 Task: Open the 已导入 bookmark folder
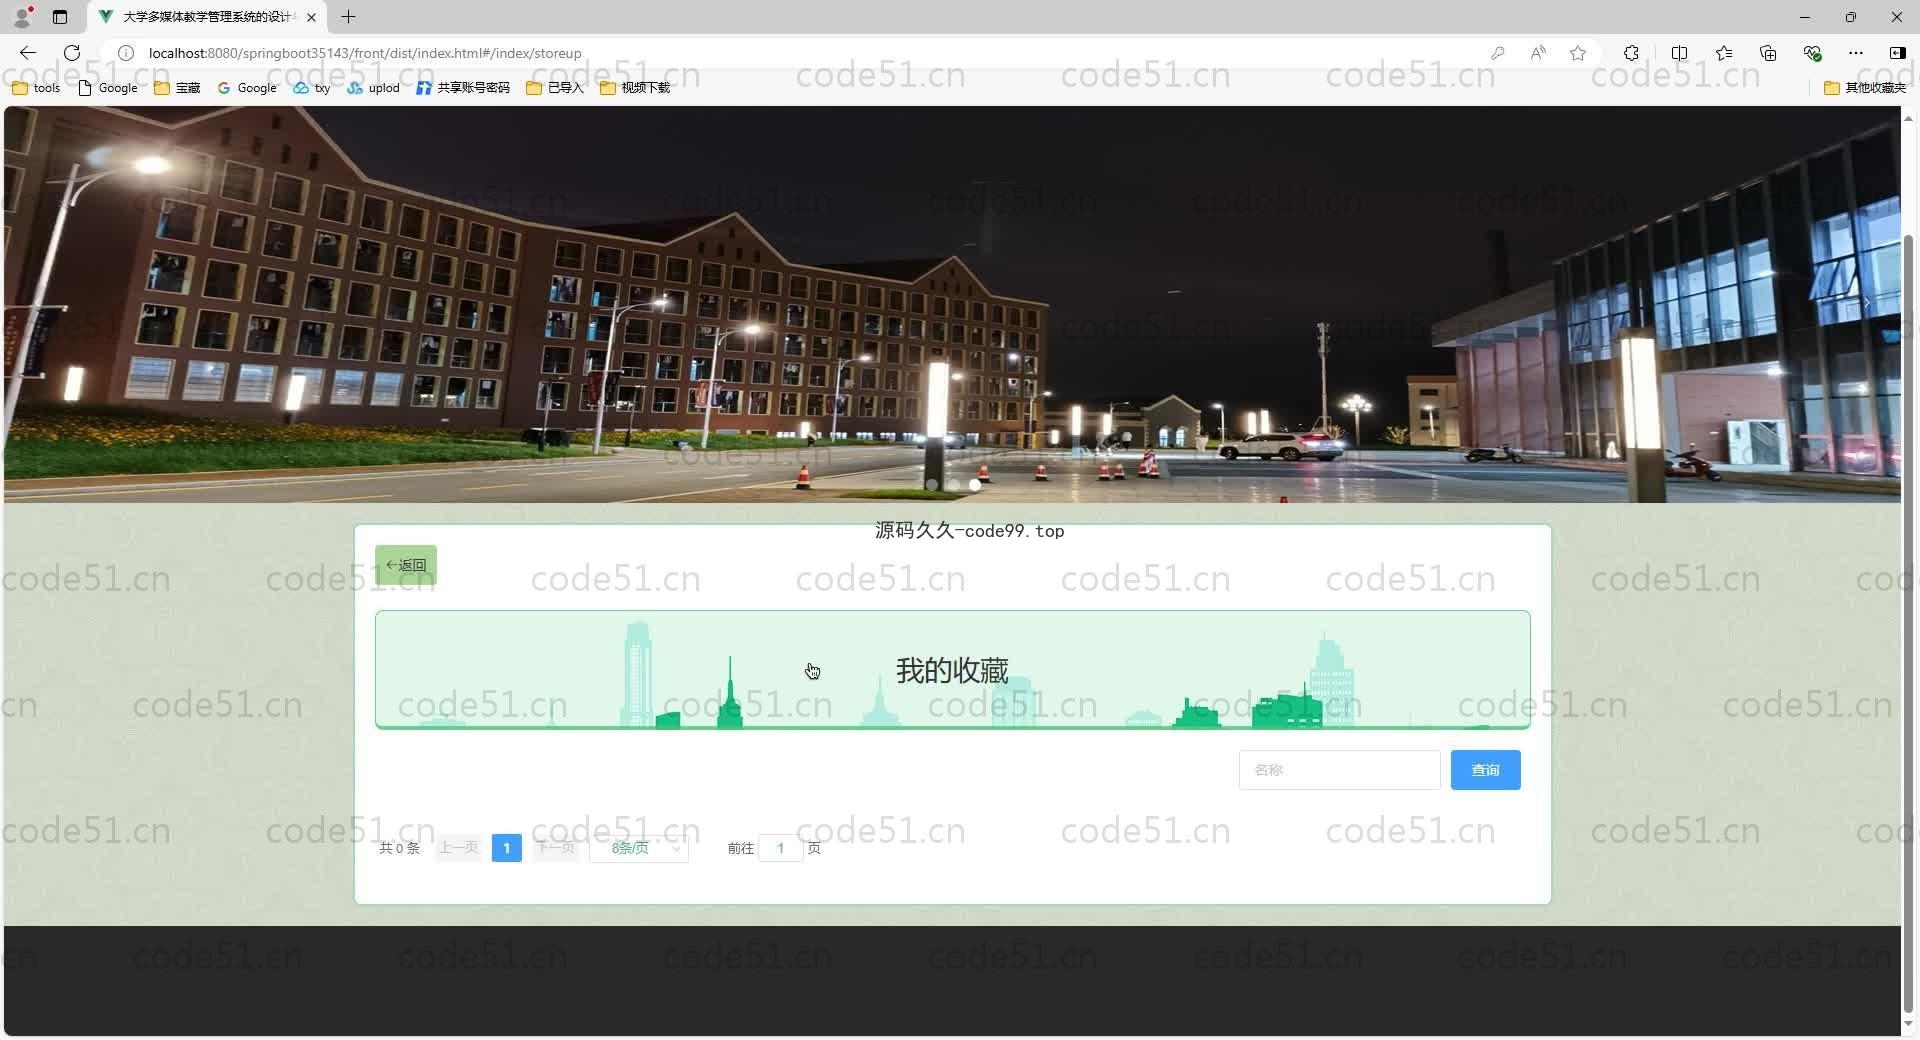[x=554, y=88]
